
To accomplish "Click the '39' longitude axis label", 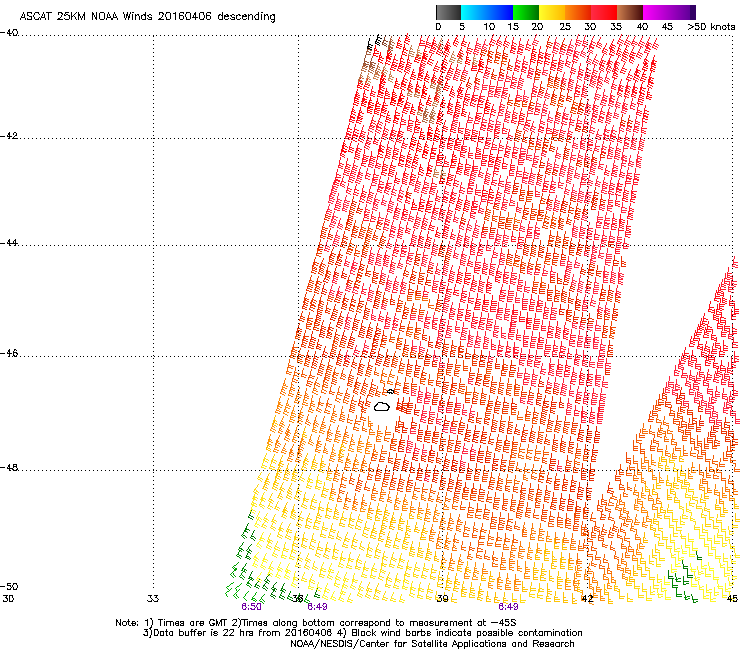I will pyautogui.click(x=442, y=599).
